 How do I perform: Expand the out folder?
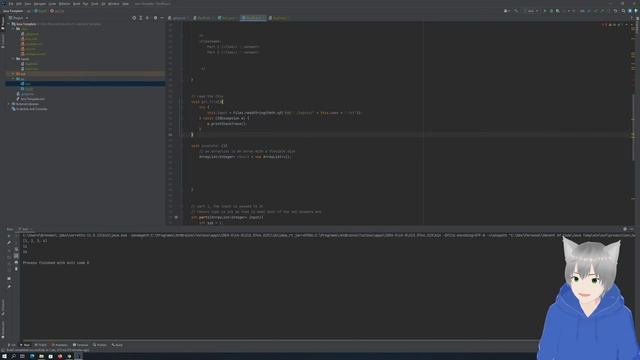[x=13, y=74]
